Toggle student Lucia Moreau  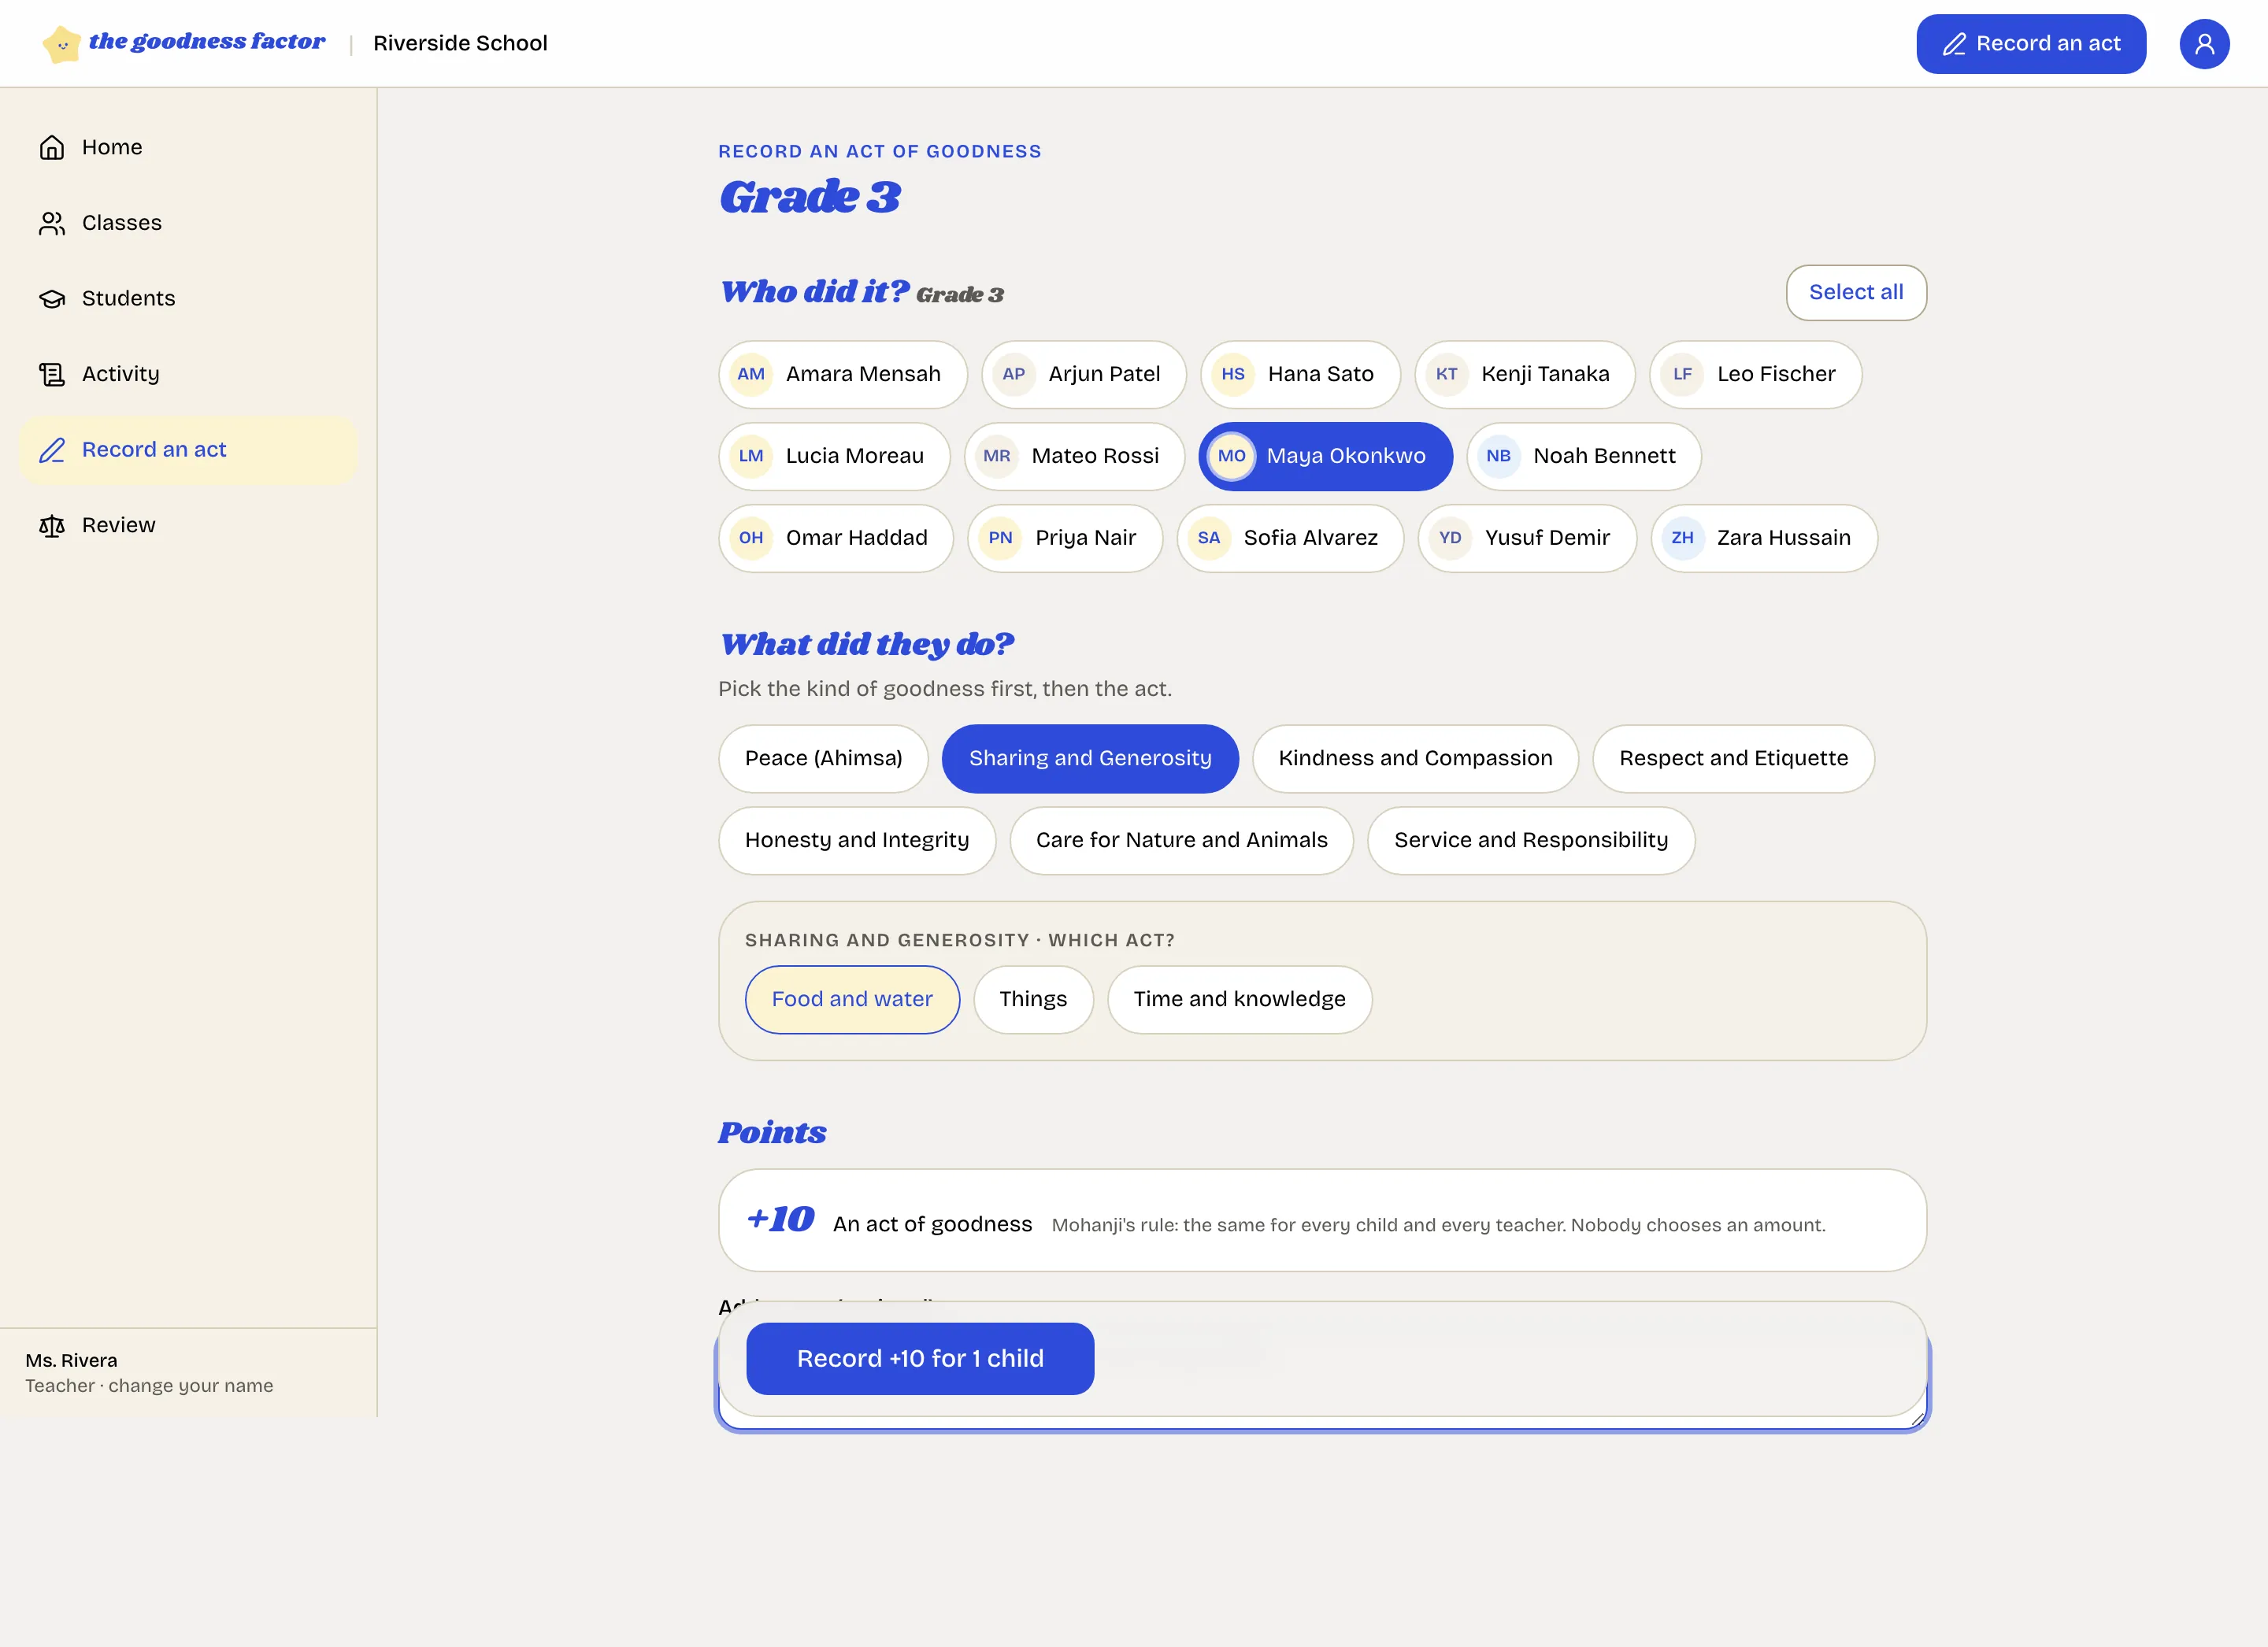tap(834, 456)
